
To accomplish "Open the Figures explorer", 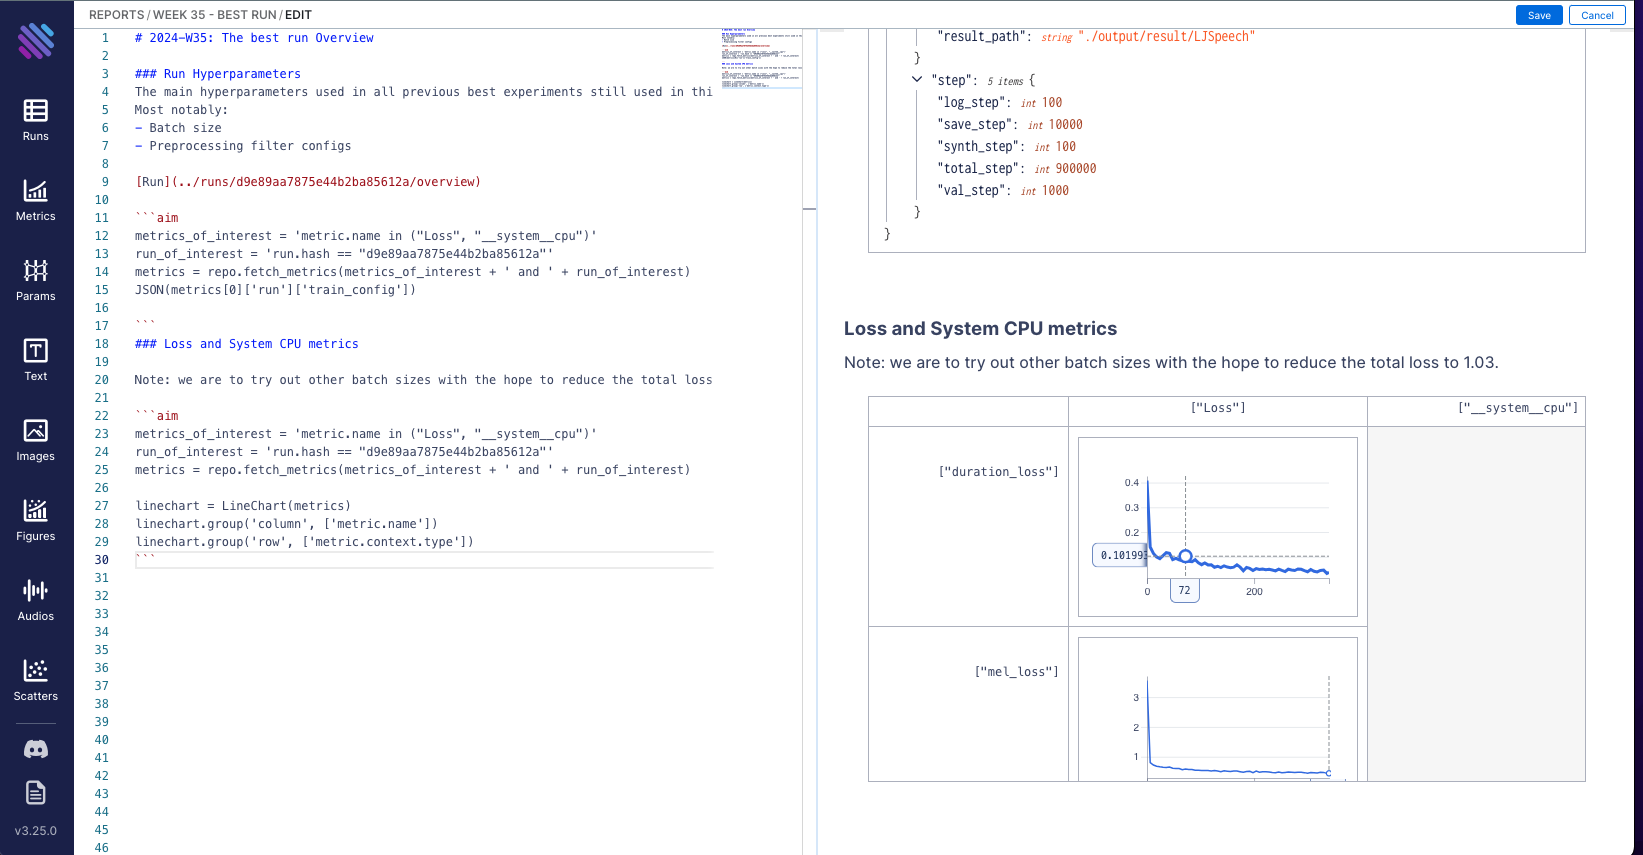I will pos(36,520).
